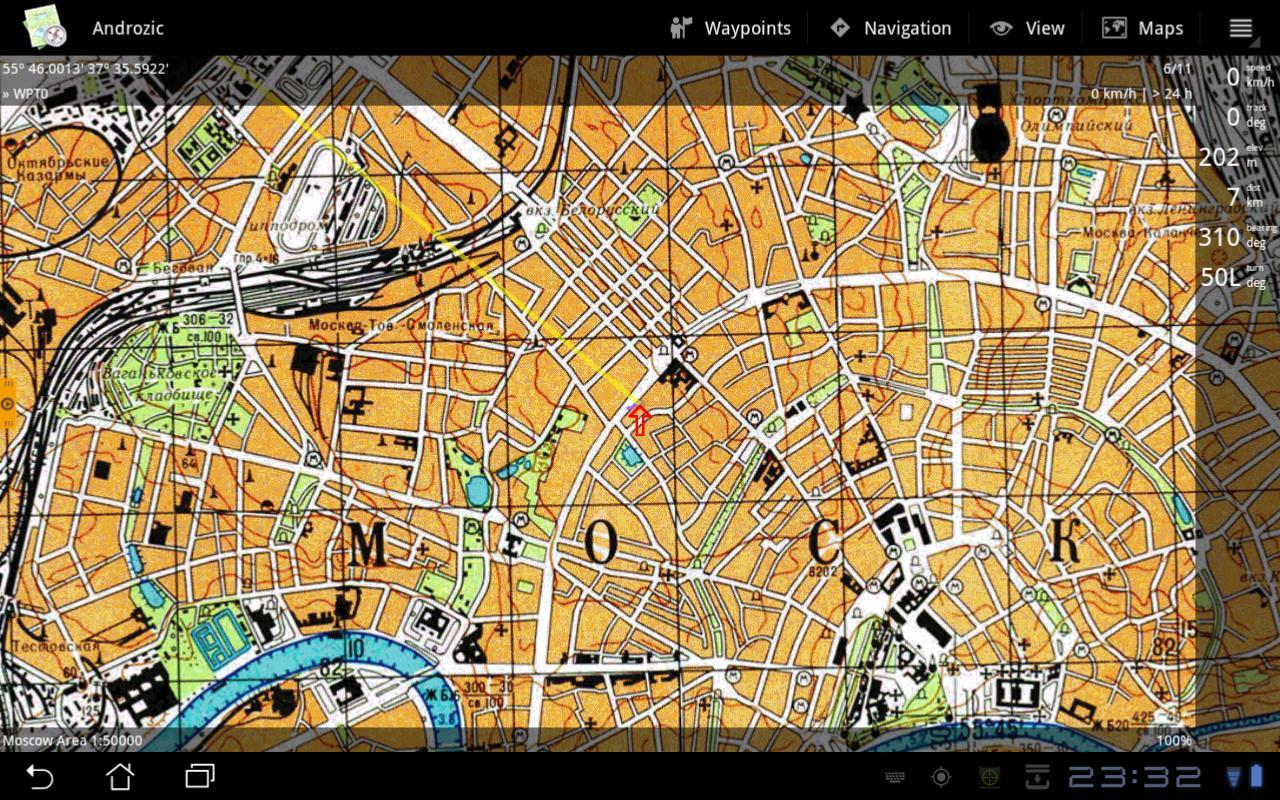Tap the Android home button

[120, 776]
